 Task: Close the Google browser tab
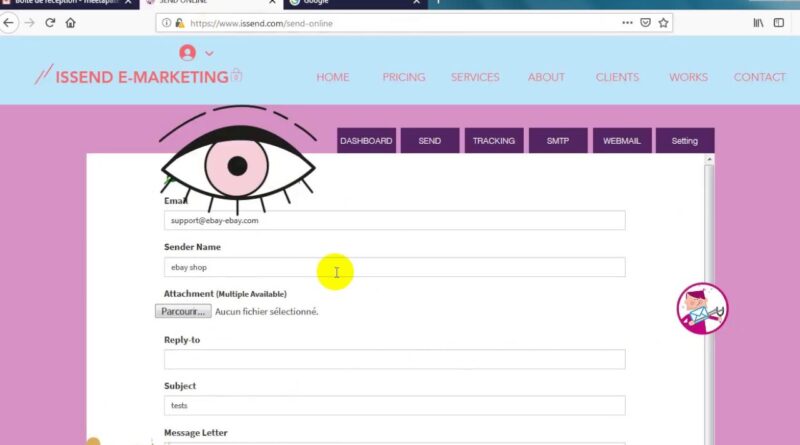pos(416,3)
